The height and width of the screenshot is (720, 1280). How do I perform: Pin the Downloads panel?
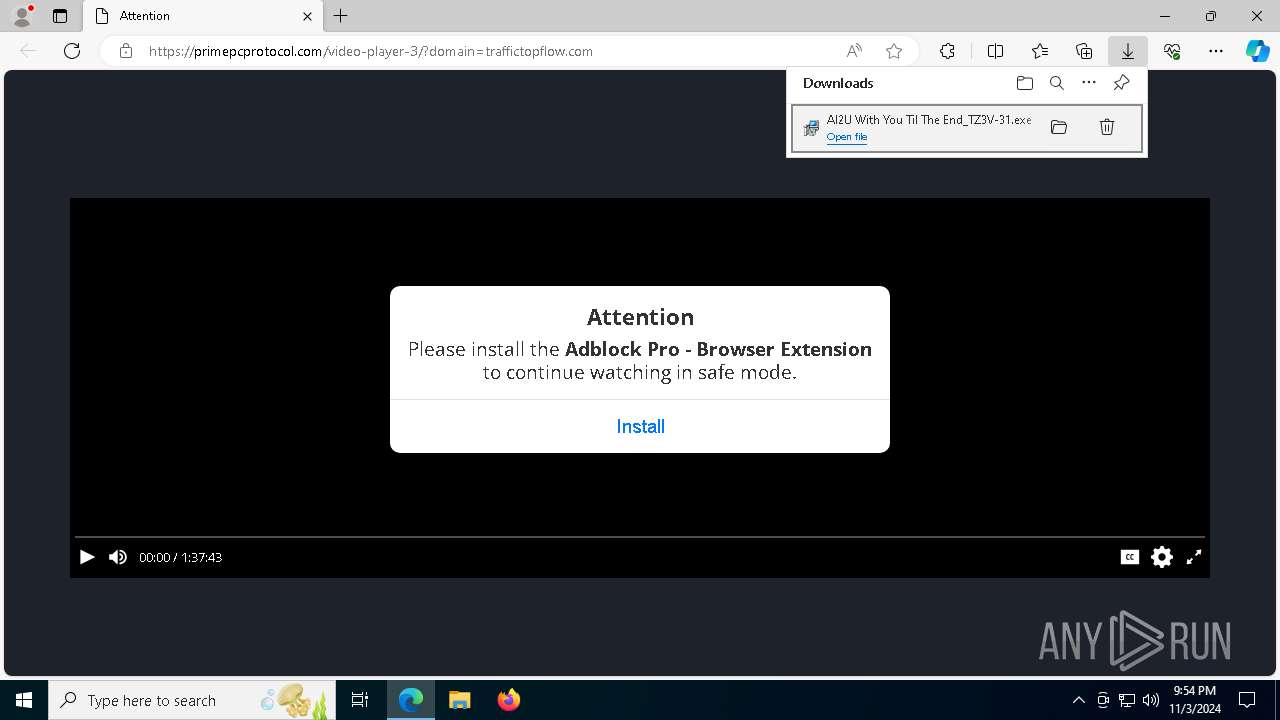(x=1121, y=83)
